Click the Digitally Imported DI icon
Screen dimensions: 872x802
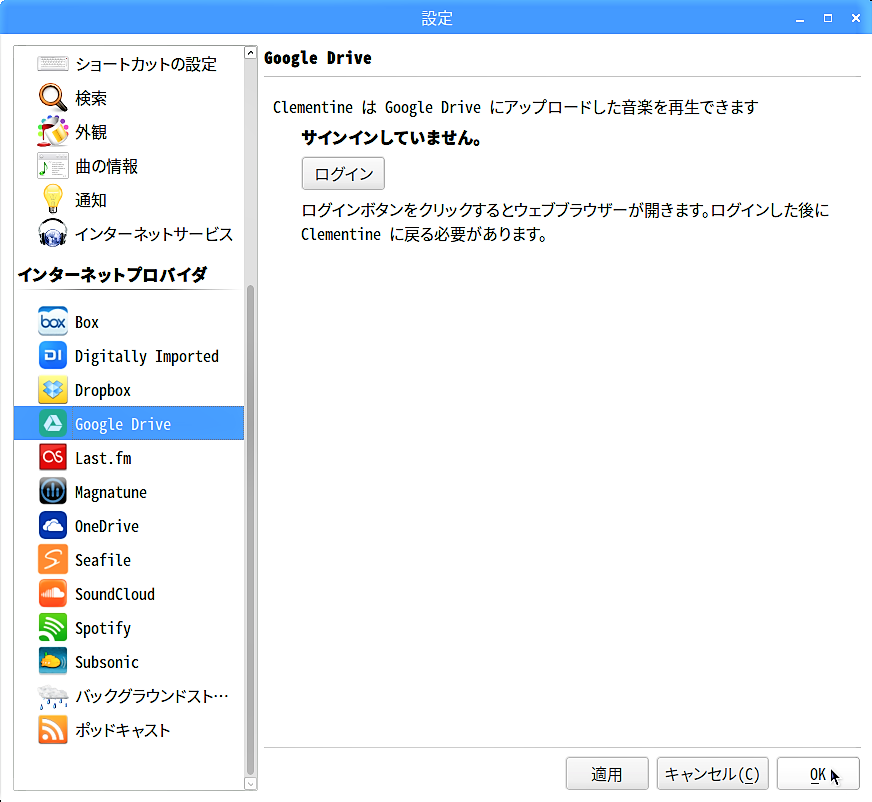[53, 355]
